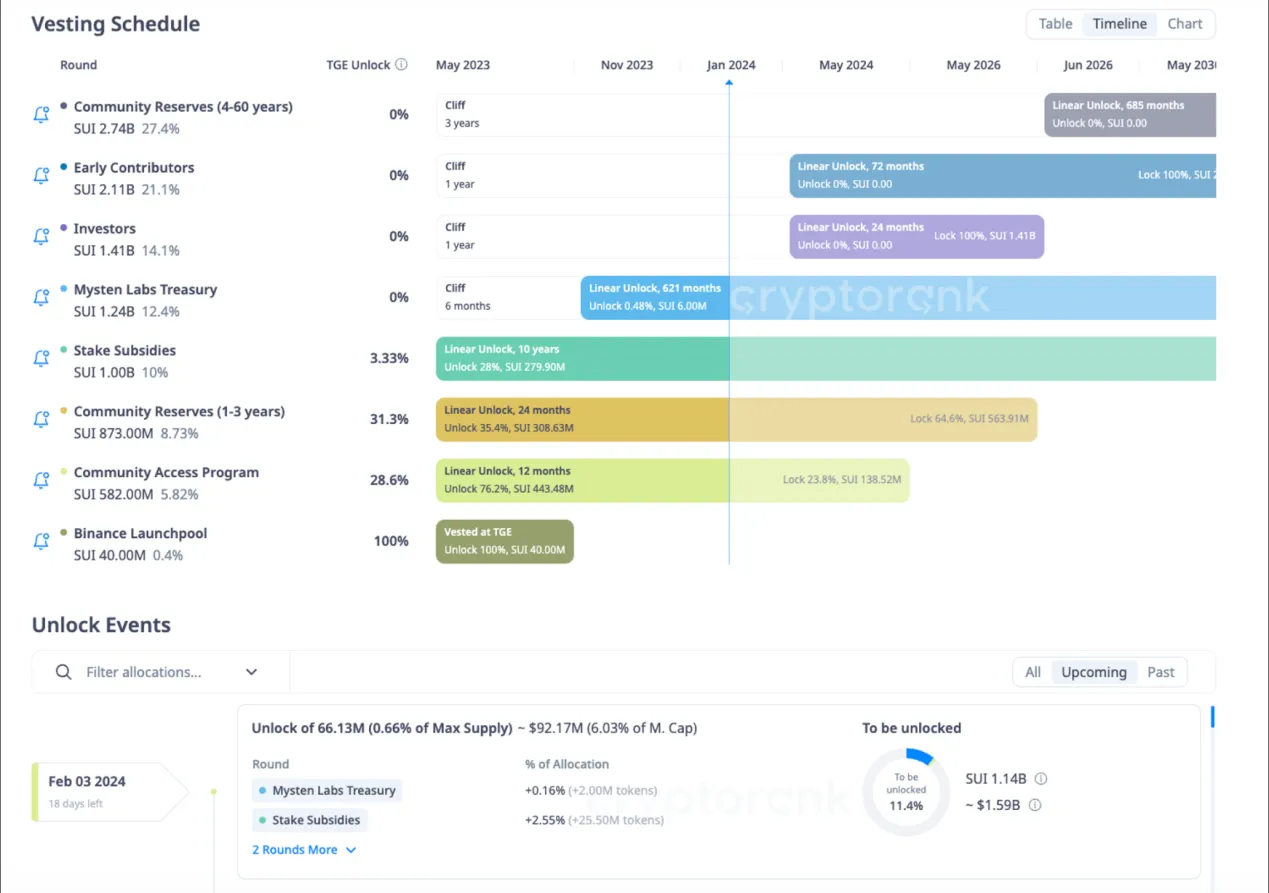This screenshot has height=893, width=1269.
Task: Click the bell icon for Binance Launchpool
Action: (x=41, y=542)
